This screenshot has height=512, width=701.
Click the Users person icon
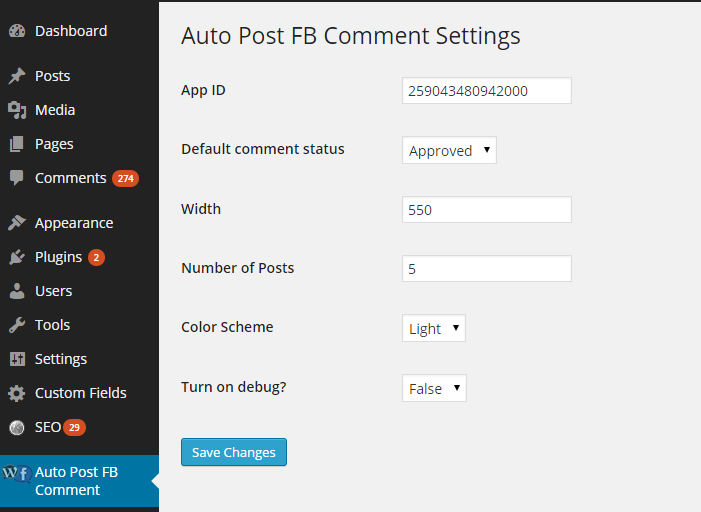17,291
